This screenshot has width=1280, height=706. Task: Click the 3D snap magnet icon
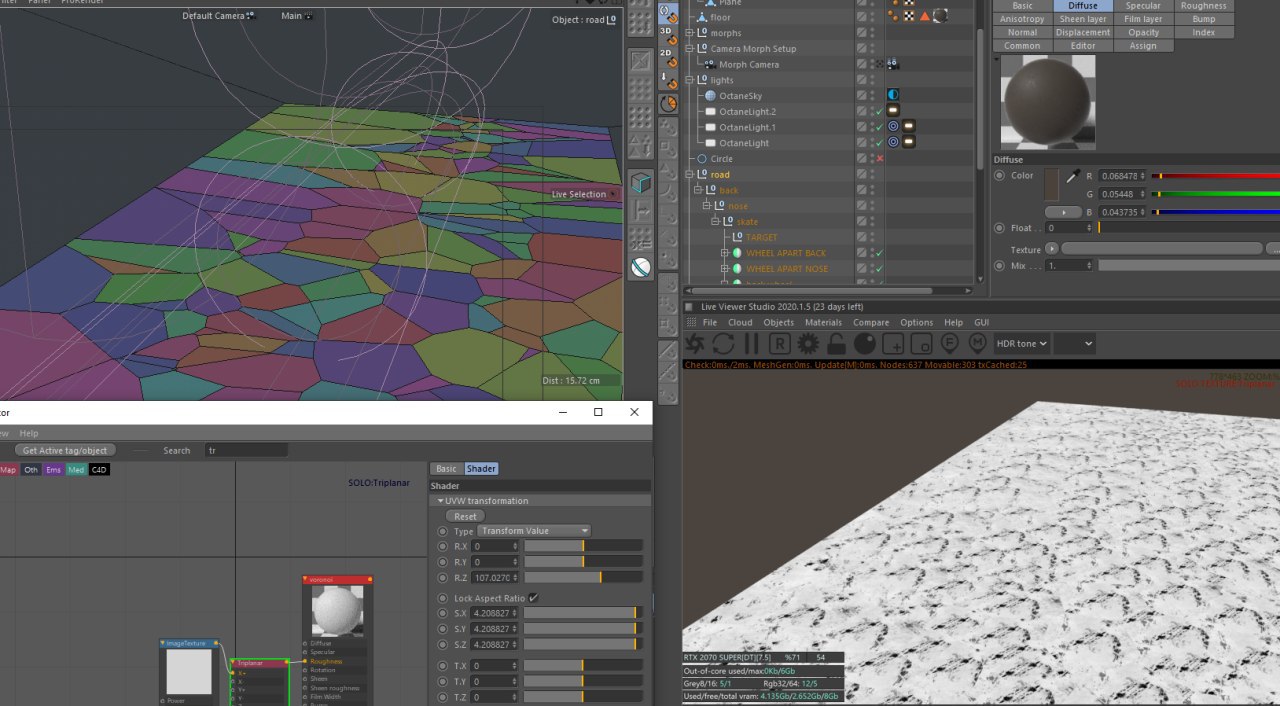tap(669, 36)
